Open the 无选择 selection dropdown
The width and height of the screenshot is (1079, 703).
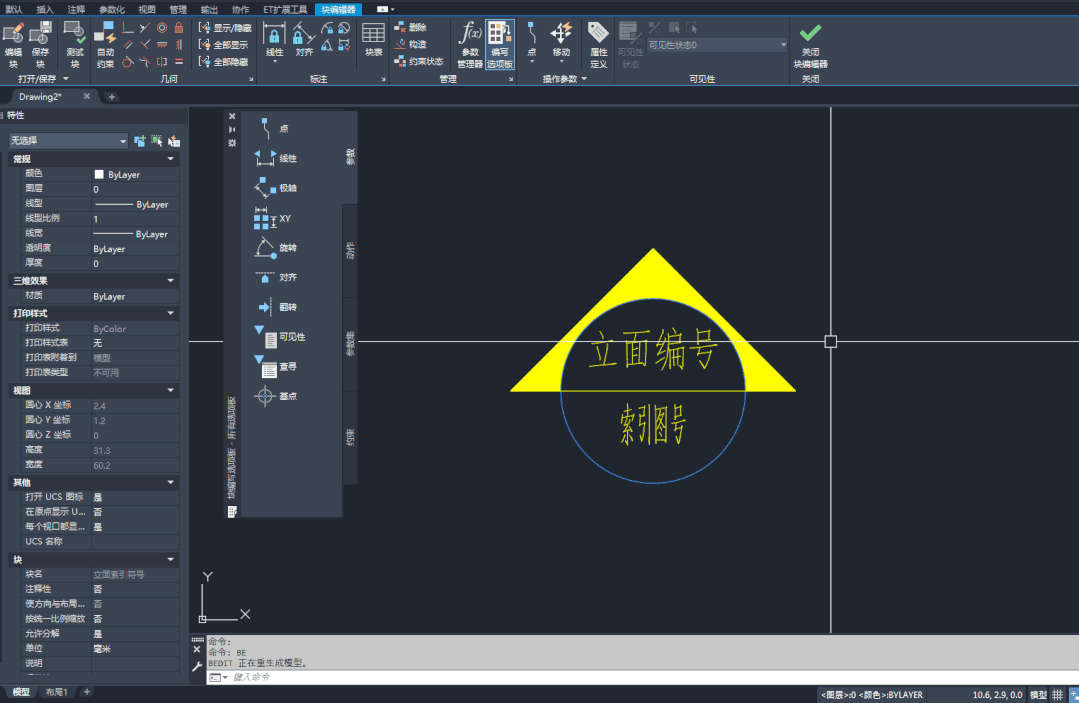tap(67, 140)
